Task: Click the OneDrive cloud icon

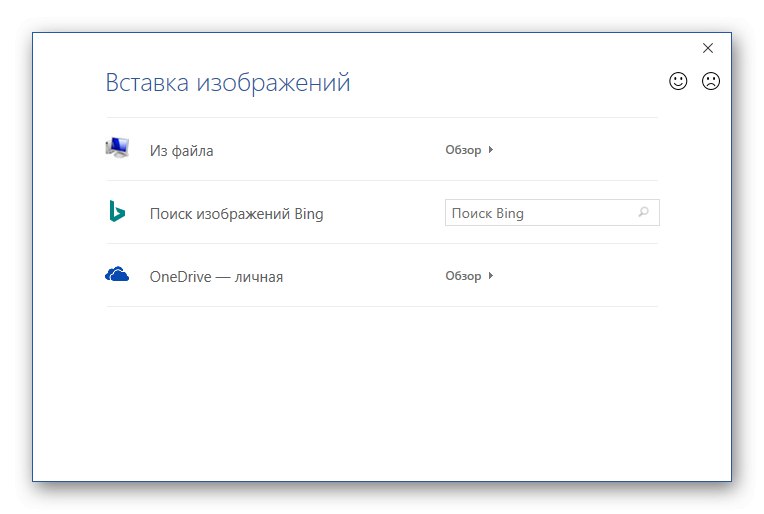Action: coord(117,274)
